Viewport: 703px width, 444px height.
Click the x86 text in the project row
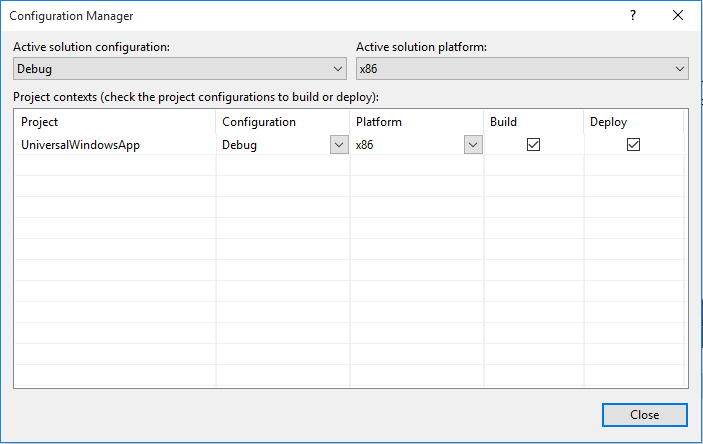coord(366,145)
